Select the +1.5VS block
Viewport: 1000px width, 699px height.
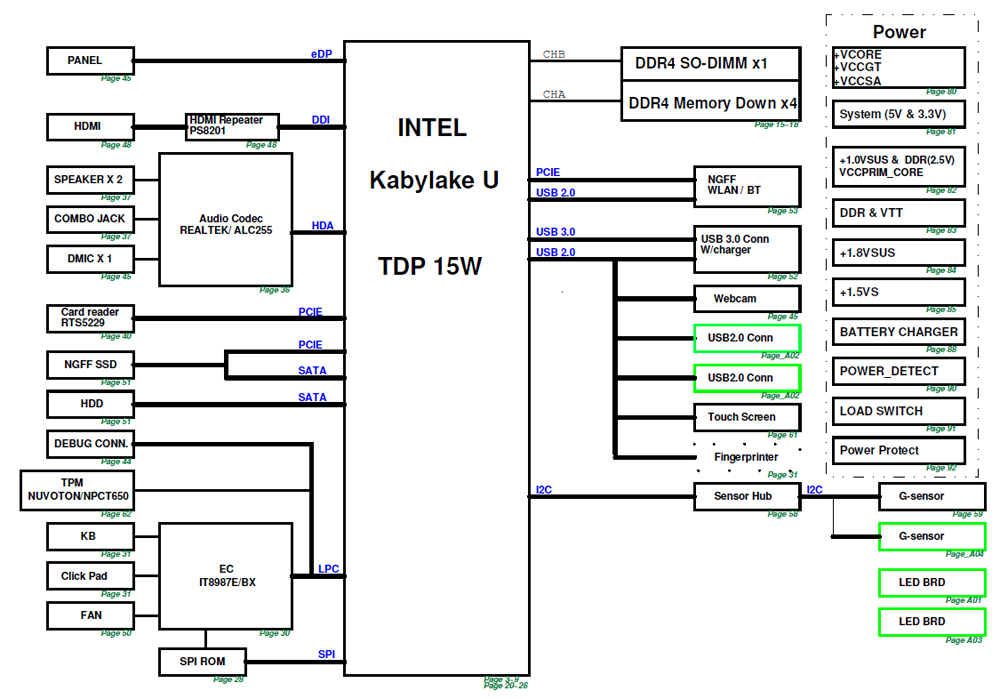(899, 292)
